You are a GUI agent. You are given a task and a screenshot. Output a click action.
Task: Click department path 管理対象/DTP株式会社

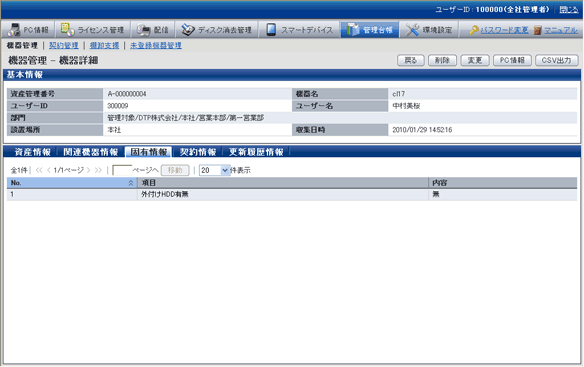(185, 118)
